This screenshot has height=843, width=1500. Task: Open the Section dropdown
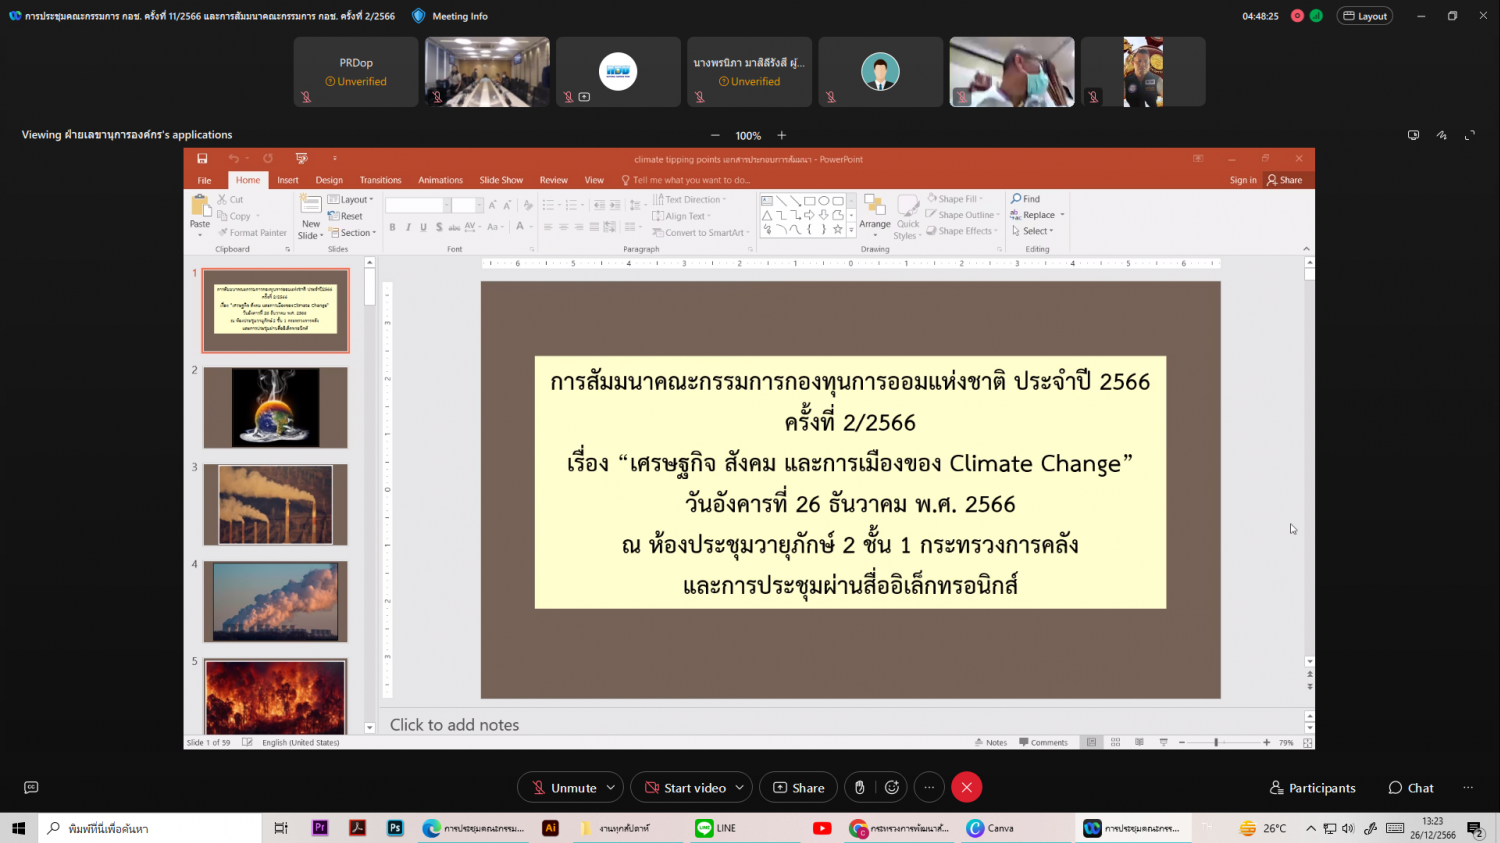click(353, 233)
